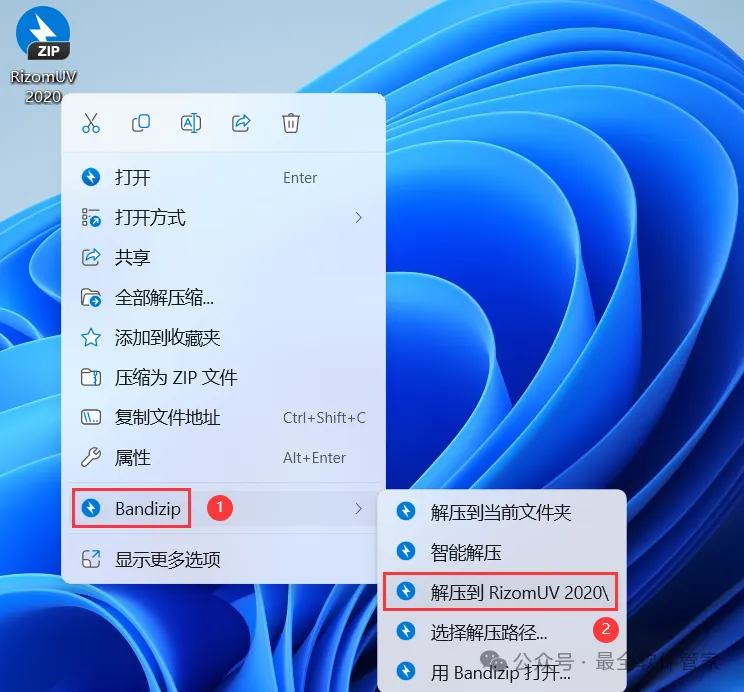Select 共享 in the context menu
The width and height of the screenshot is (744, 692).
223,258
